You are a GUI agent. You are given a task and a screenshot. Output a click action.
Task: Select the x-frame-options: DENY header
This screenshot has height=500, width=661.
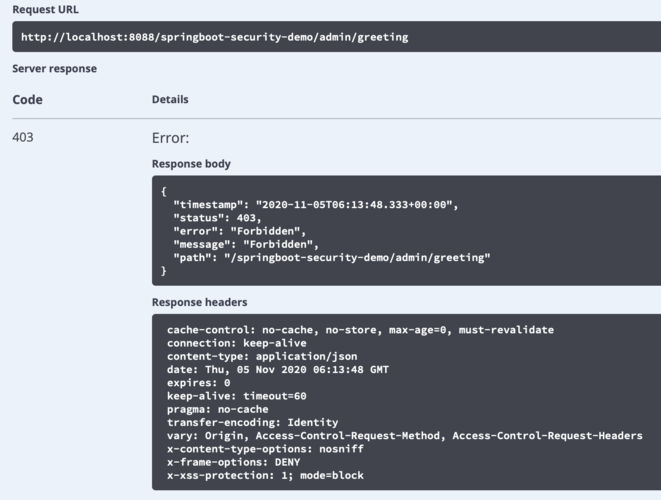(x=234, y=462)
